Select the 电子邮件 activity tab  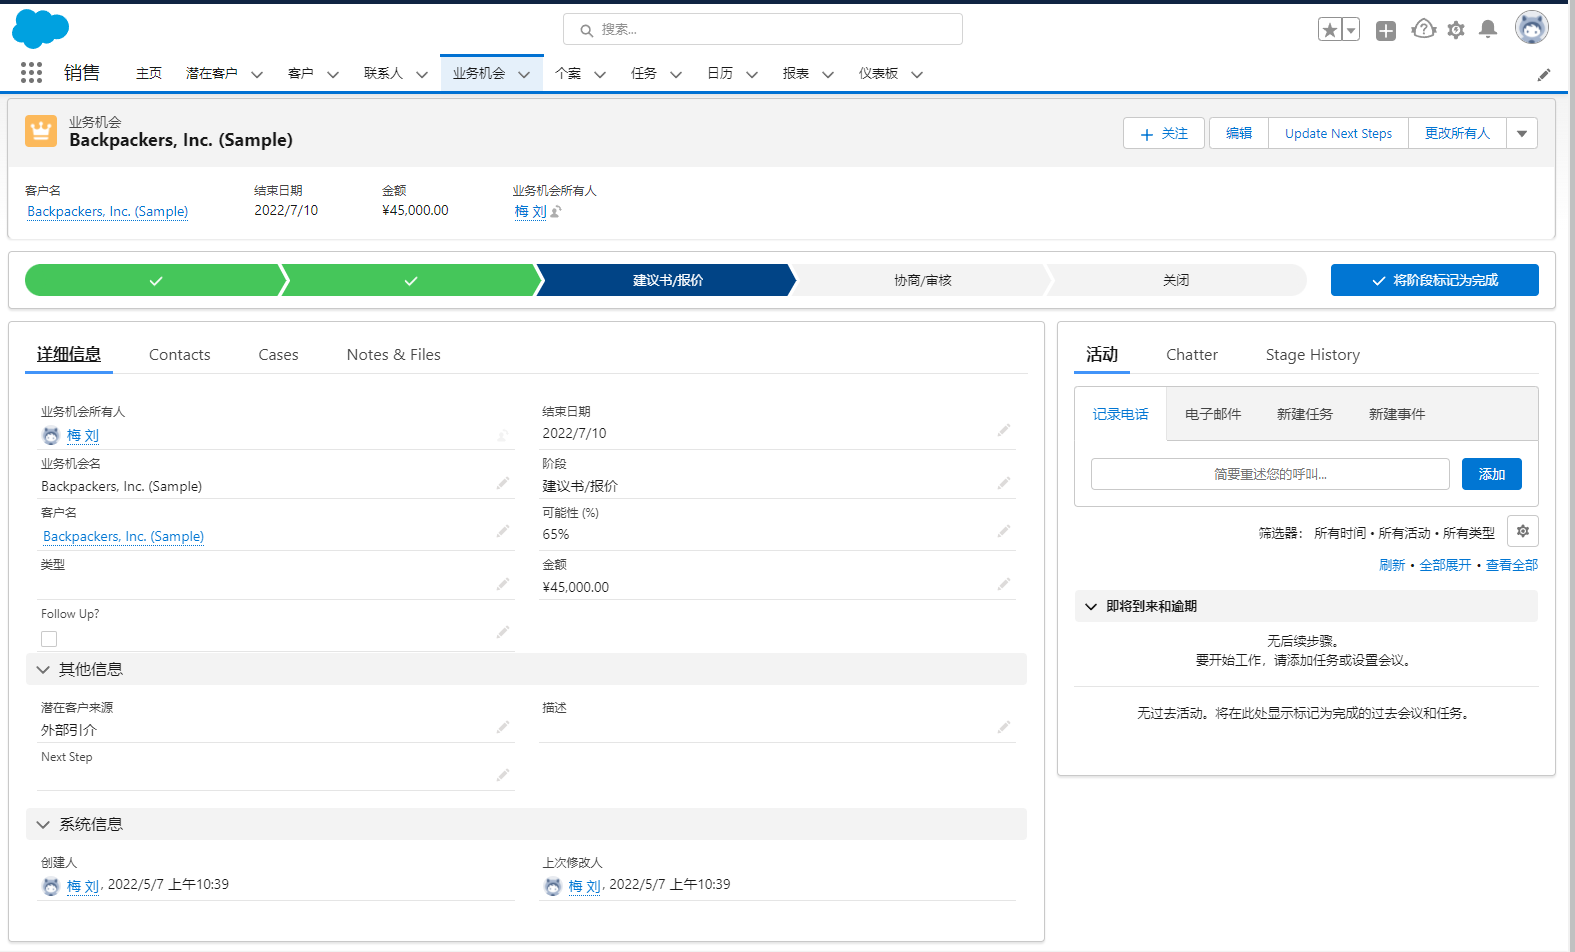1213,414
